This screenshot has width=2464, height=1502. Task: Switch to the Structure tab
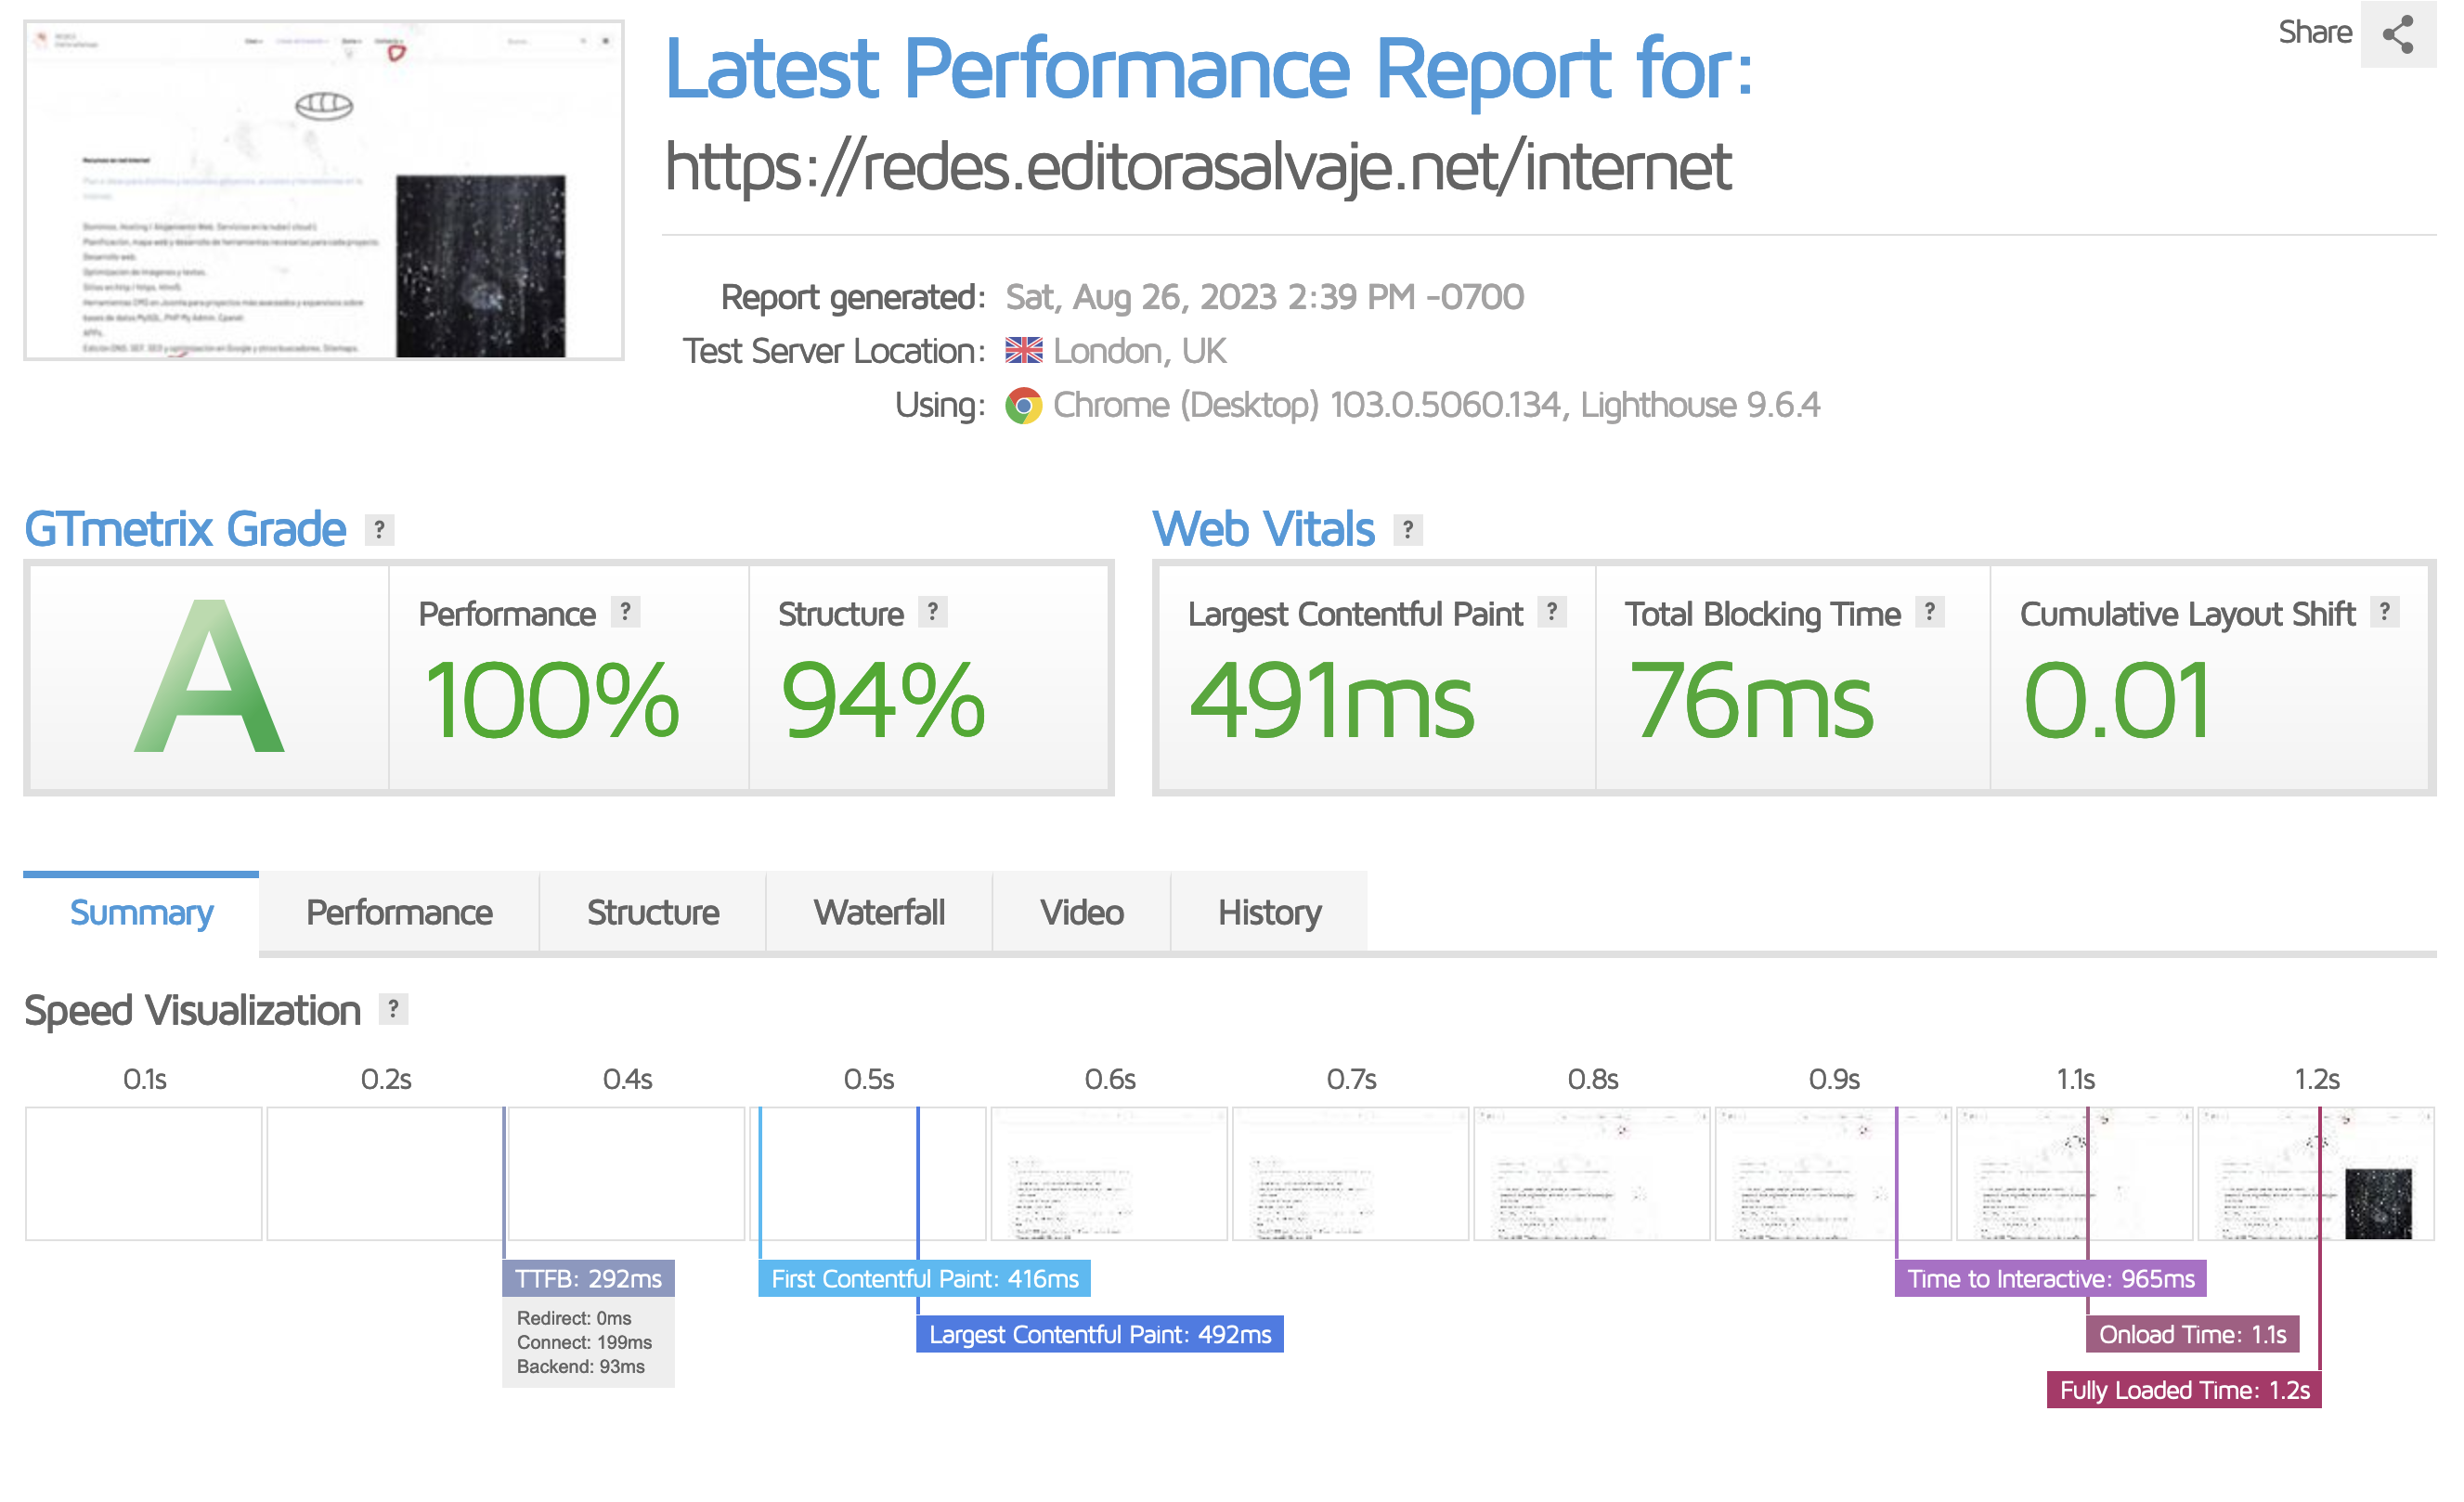652,912
